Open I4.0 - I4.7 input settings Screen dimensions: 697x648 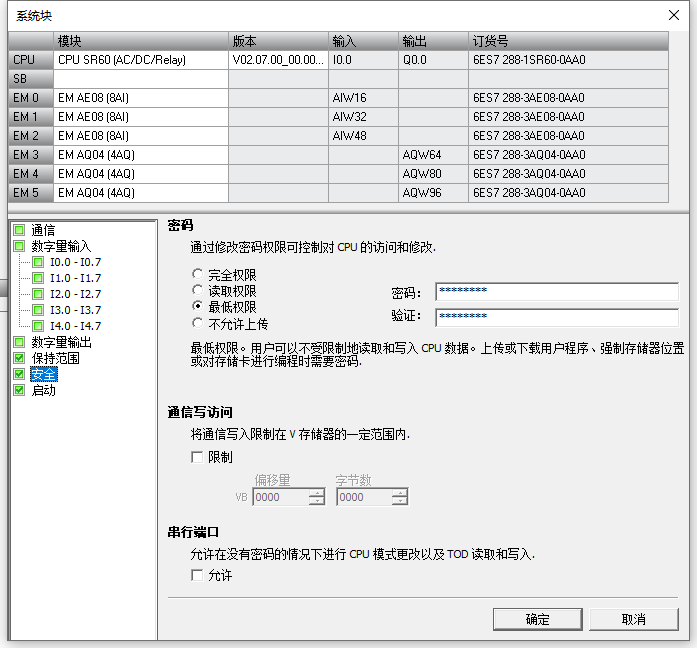coord(75,326)
